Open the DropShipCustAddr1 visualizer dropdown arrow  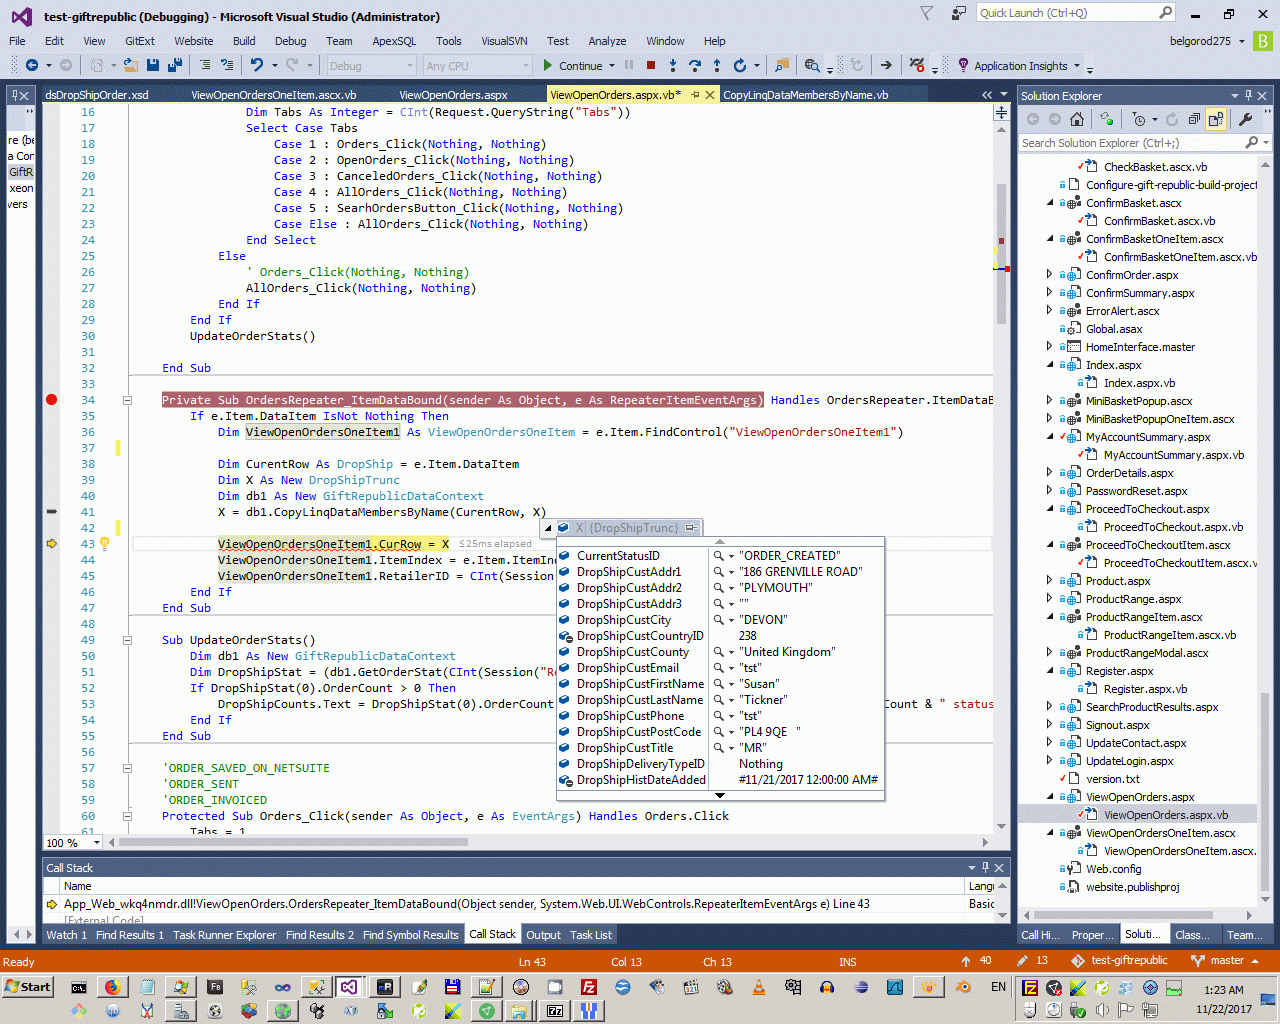[x=731, y=572]
